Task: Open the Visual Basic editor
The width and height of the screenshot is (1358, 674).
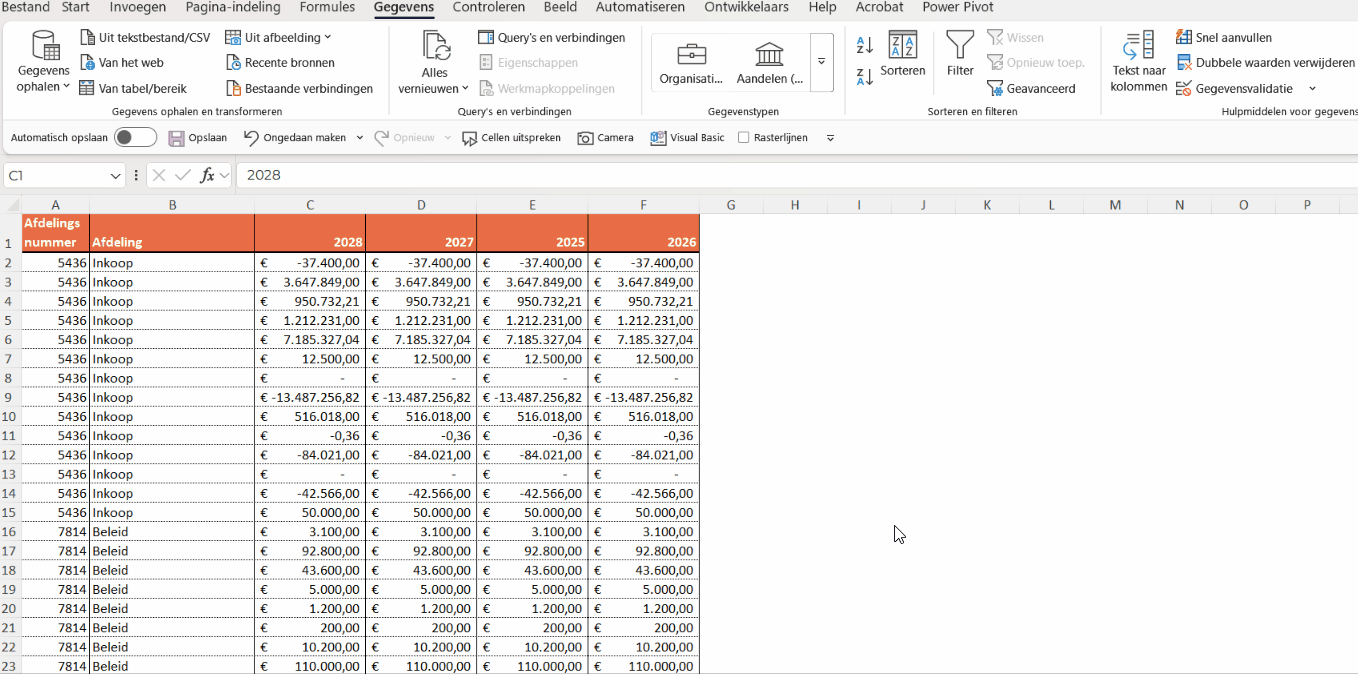Action: click(x=687, y=138)
